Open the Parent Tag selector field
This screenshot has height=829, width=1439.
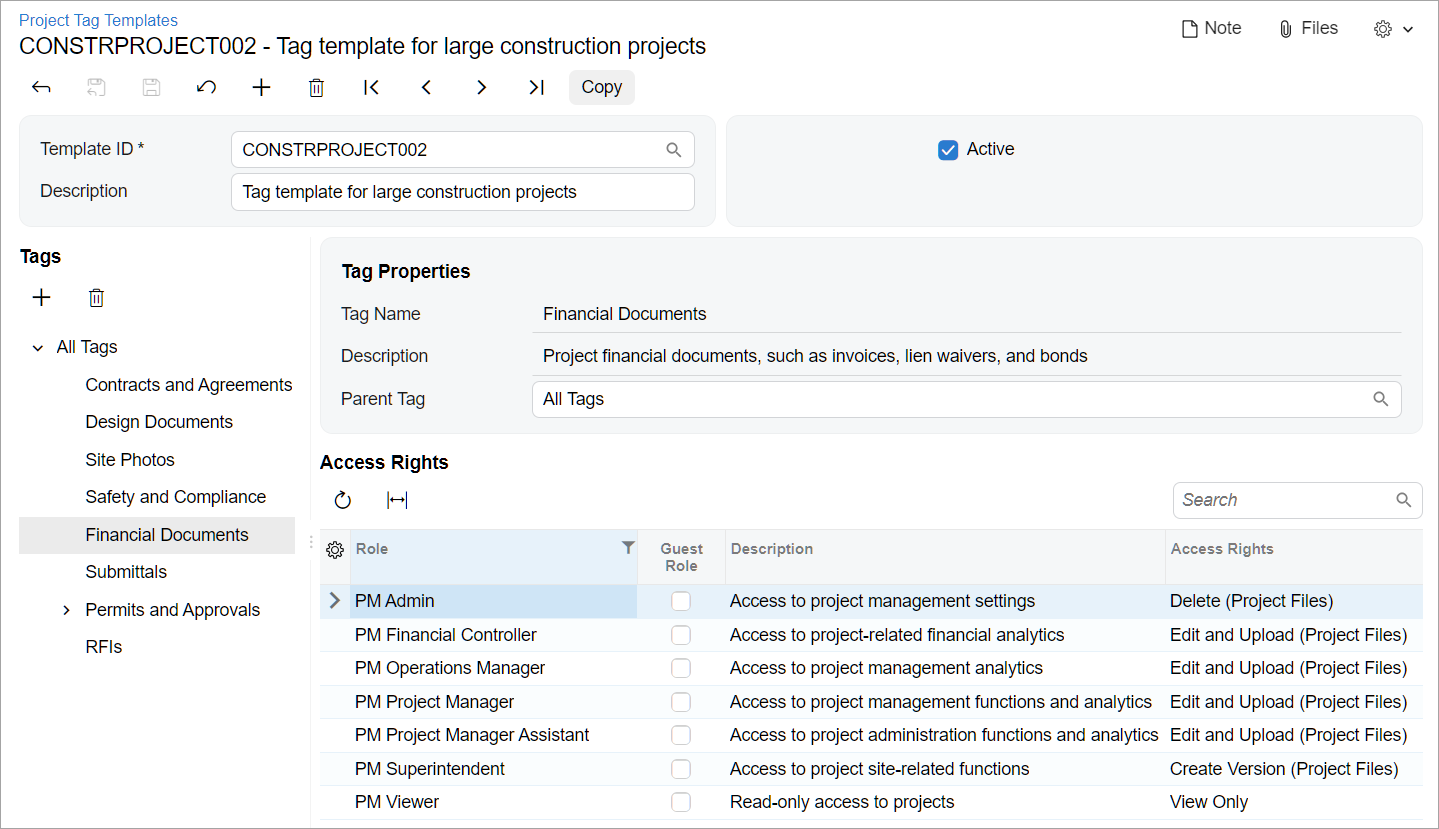(x=966, y=399)
